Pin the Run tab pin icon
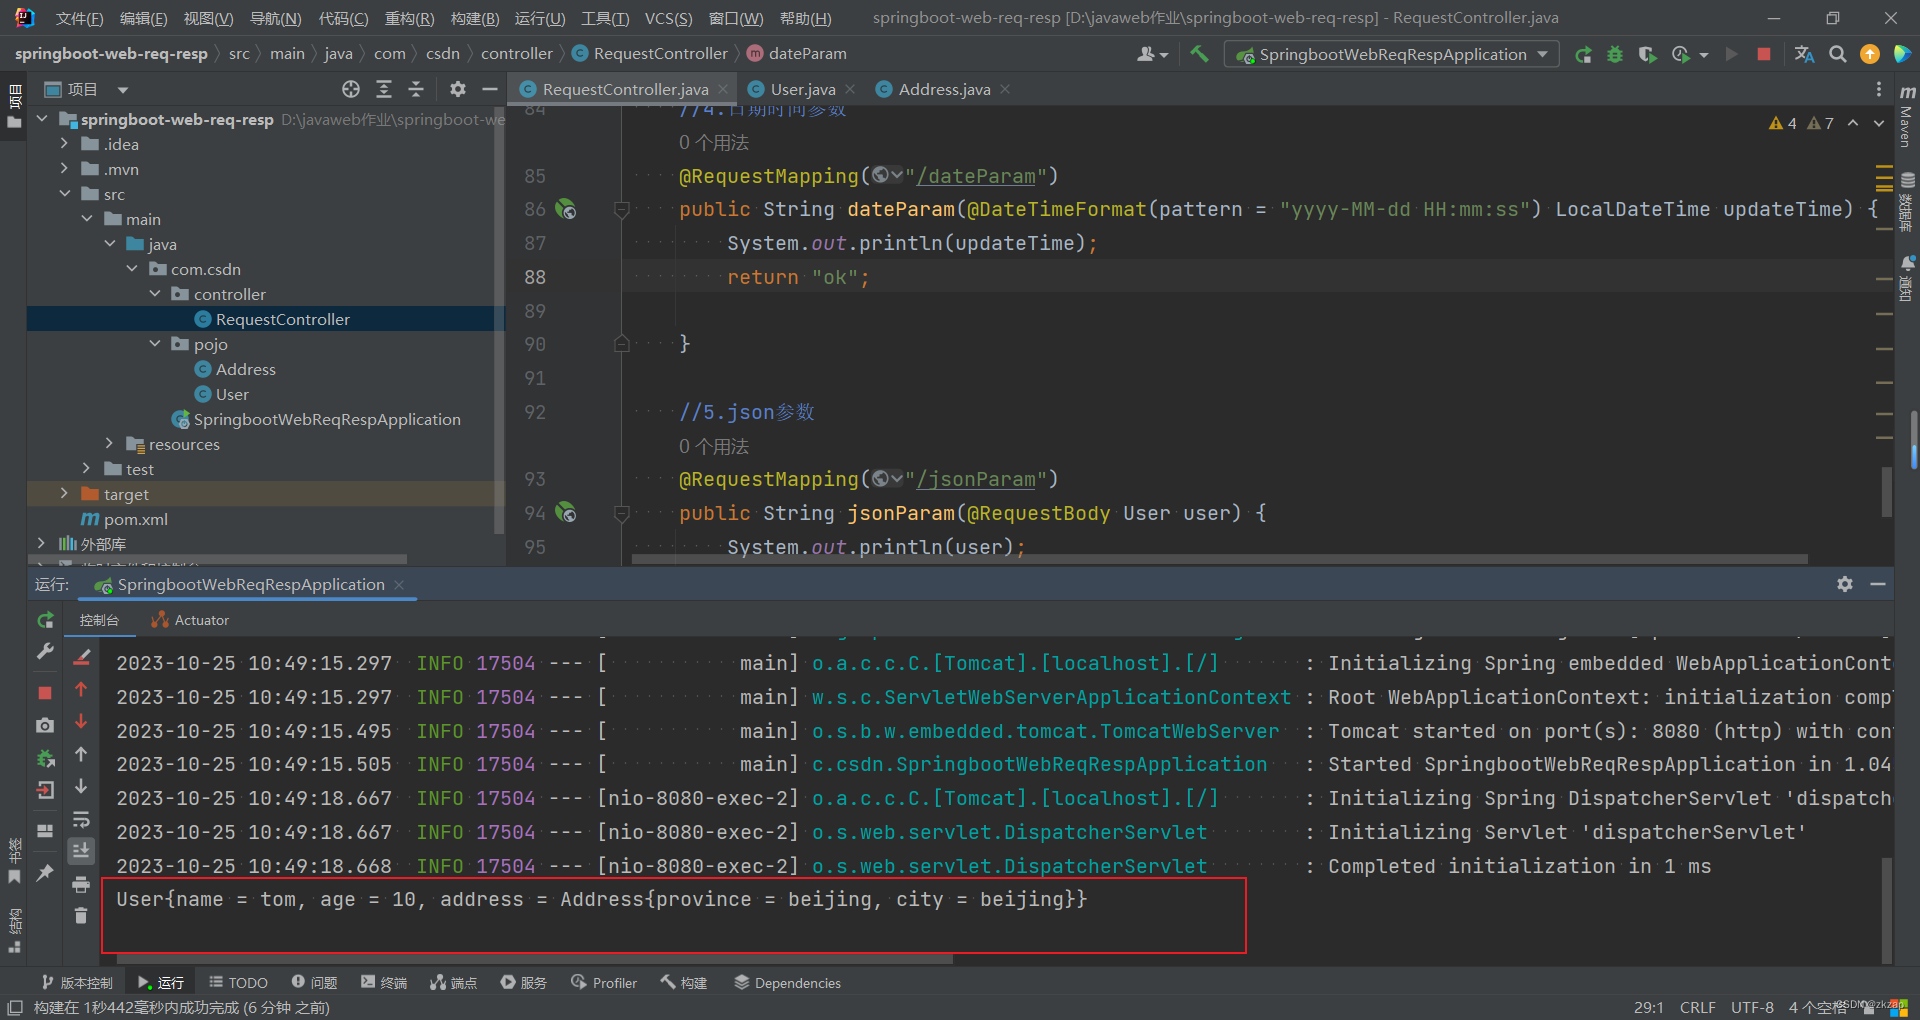Image resolution: width=1920 pixels, height=1020 pixels. click(45, 873)
